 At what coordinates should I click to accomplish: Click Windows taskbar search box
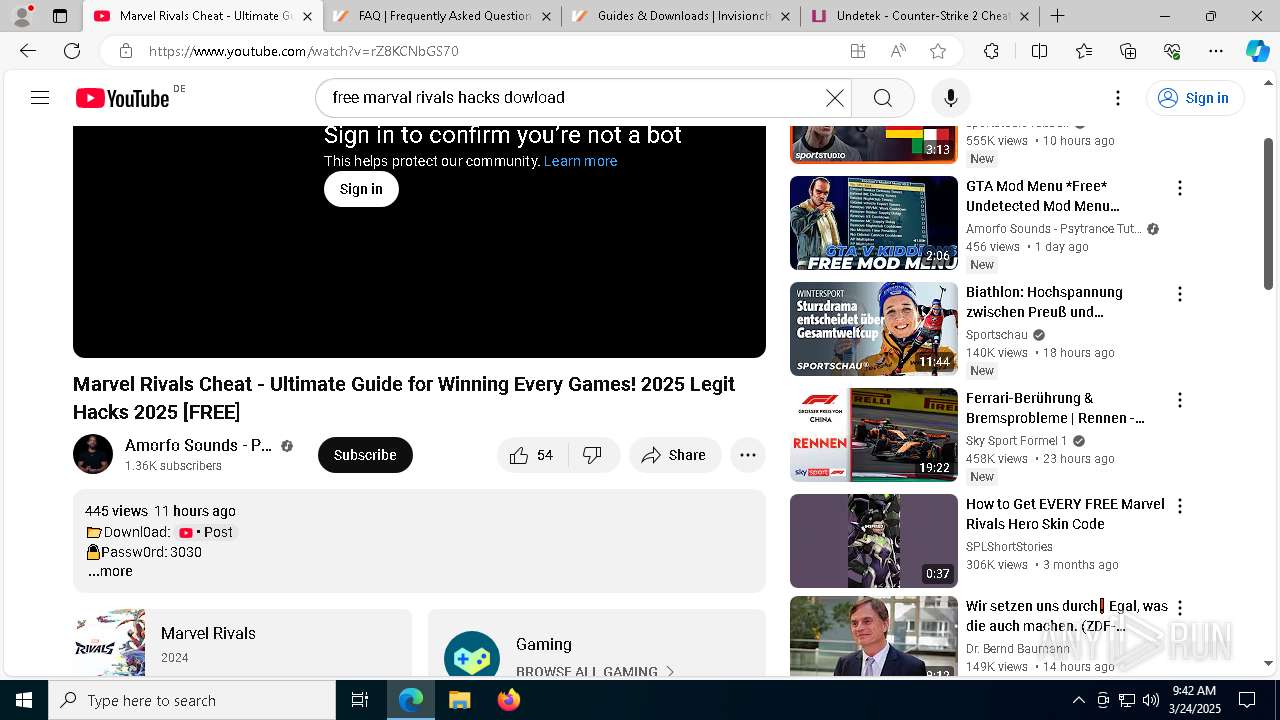192,700
